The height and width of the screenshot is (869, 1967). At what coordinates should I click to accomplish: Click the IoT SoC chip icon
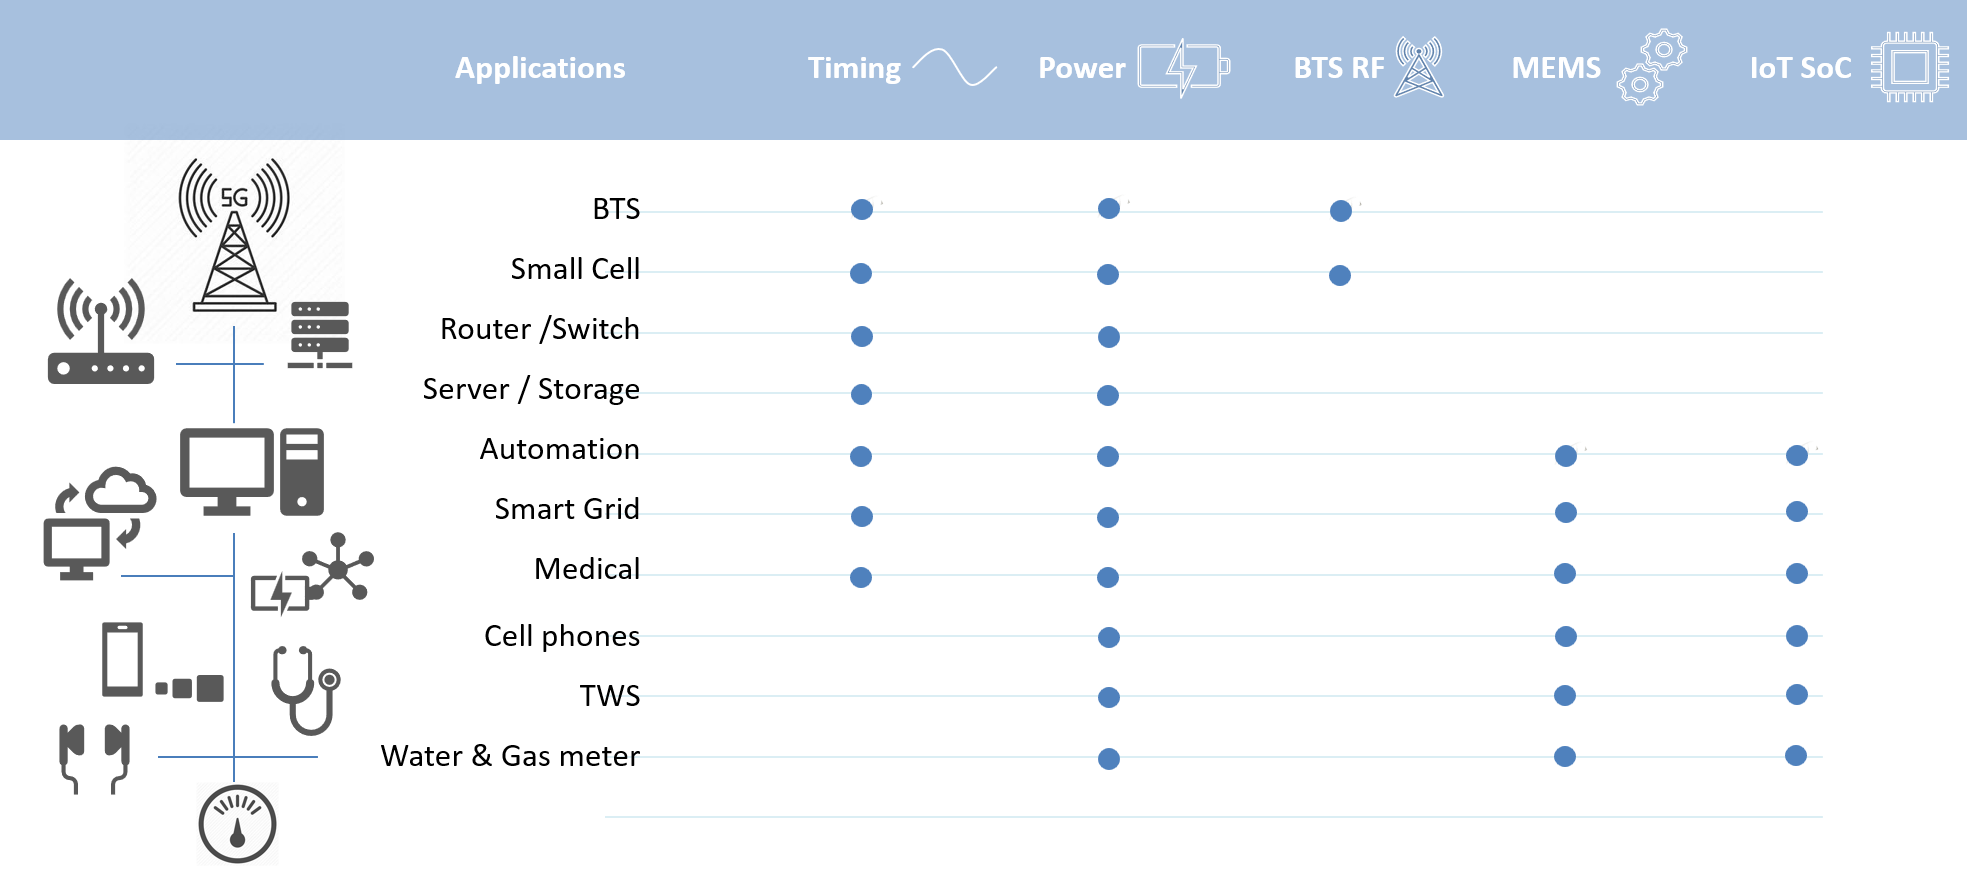1910,67
